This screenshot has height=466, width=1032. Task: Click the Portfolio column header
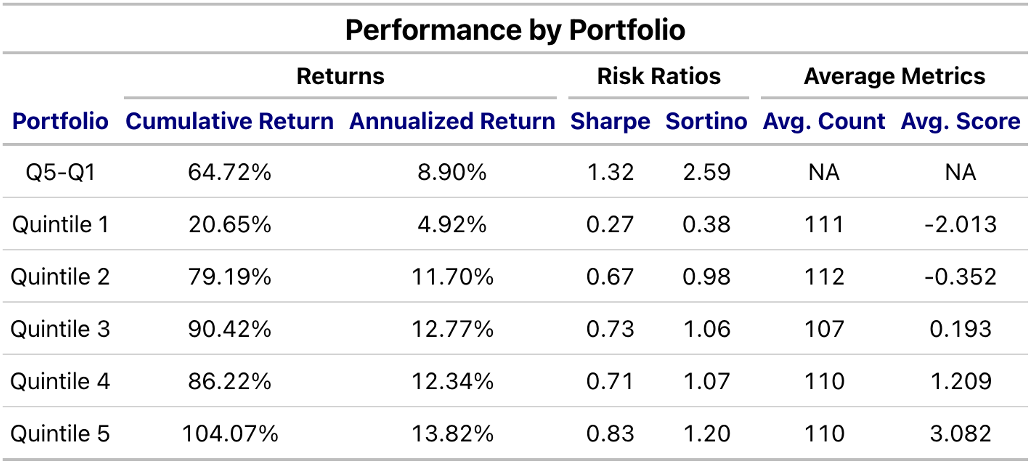[x=60, y=122]
